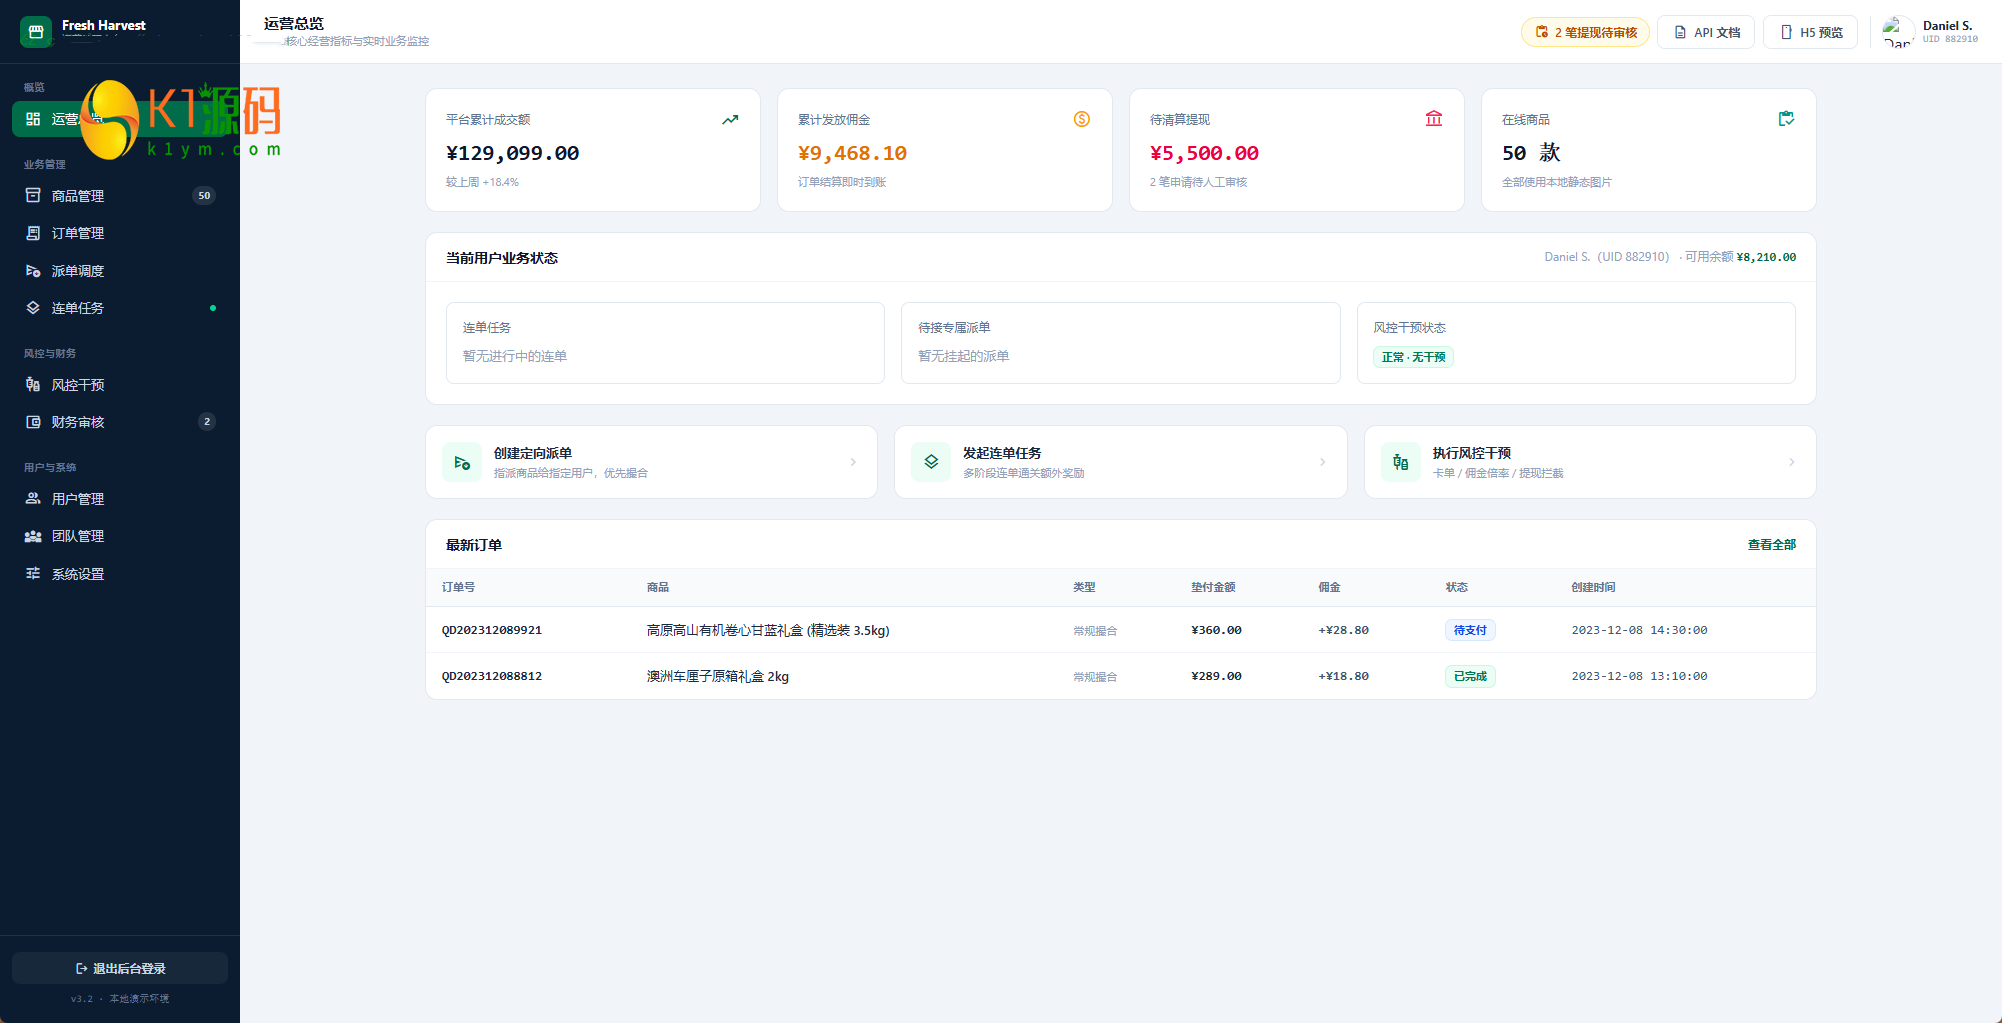Screen dimensions: 2002x1023
Task: Open the API 文档 button
Action: (1706, 32)
